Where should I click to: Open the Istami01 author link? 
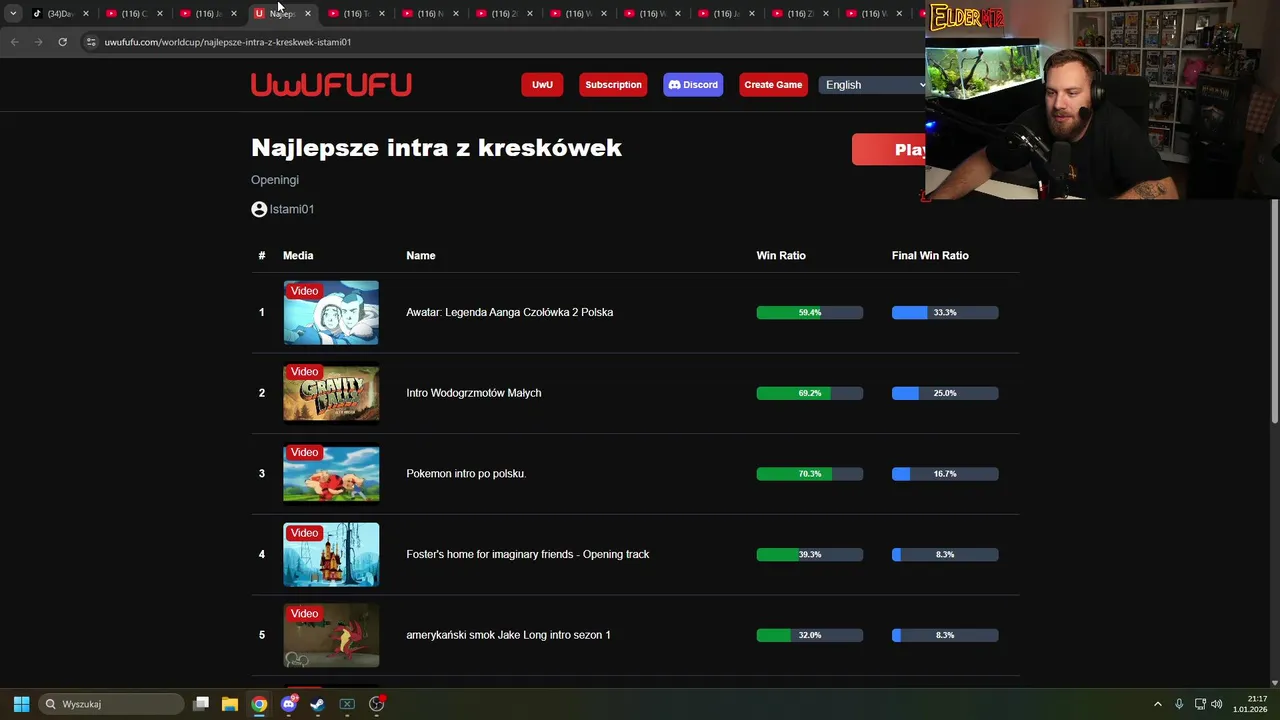point(292,209)
